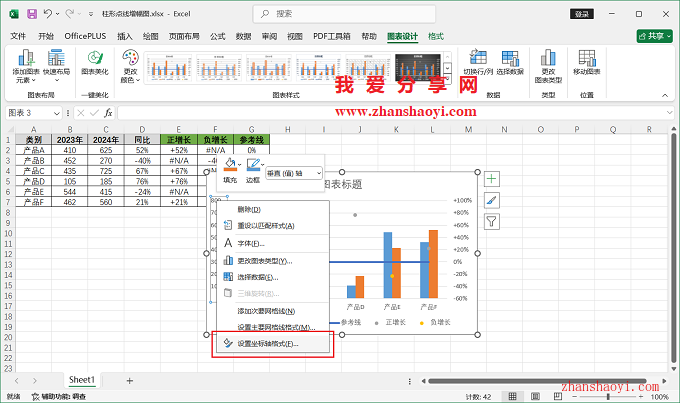680x403 pixels.
Task: Open Change Colors (更改颜色) palette
Action: (130, 66)
